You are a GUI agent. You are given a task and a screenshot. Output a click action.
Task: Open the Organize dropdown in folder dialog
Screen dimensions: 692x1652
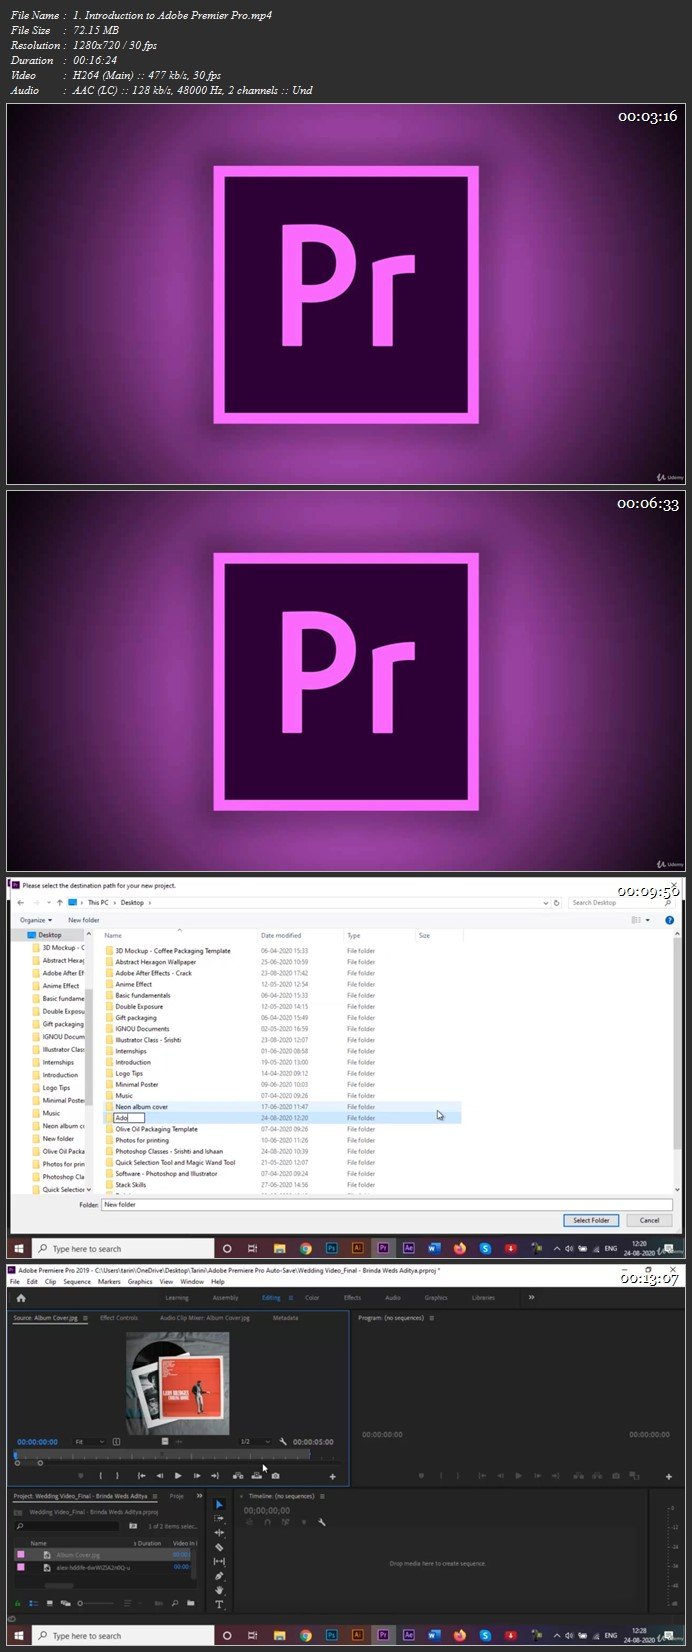pyautogui.click(x=35, y=920)
